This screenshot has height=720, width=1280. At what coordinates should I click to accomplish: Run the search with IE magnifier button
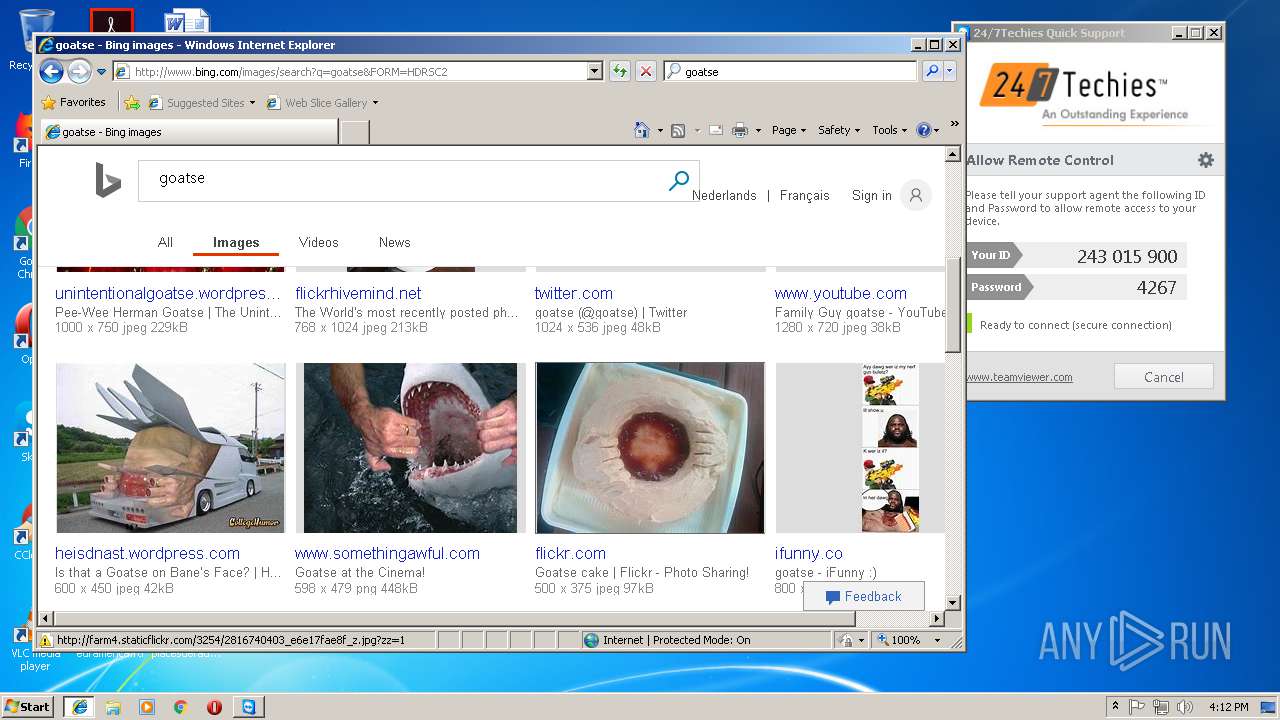932,71
